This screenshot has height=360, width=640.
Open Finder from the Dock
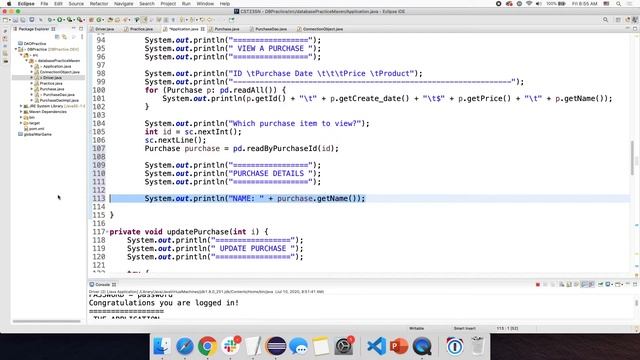click(162, 346)
